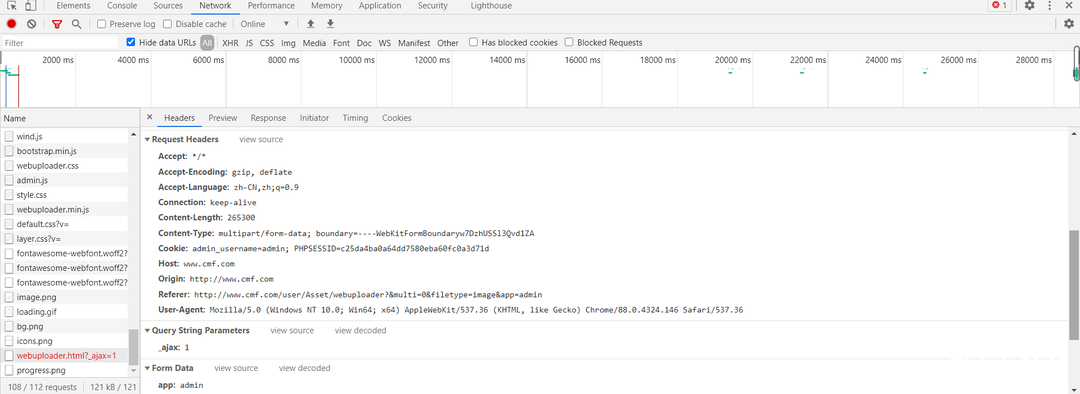Switch to the Cookies detail tab
The width and height of the screenshot is (1080, 394).
397,118
